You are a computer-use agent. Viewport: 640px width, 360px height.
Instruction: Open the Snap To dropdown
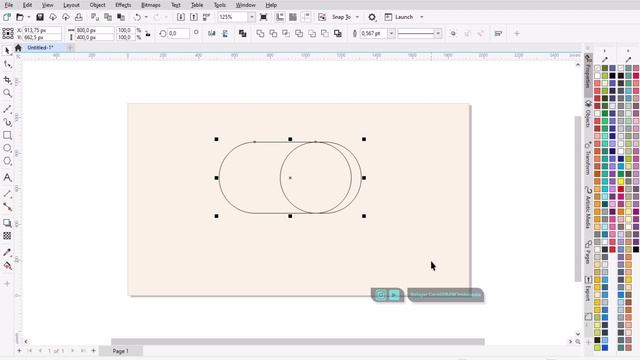pos(357,17)
